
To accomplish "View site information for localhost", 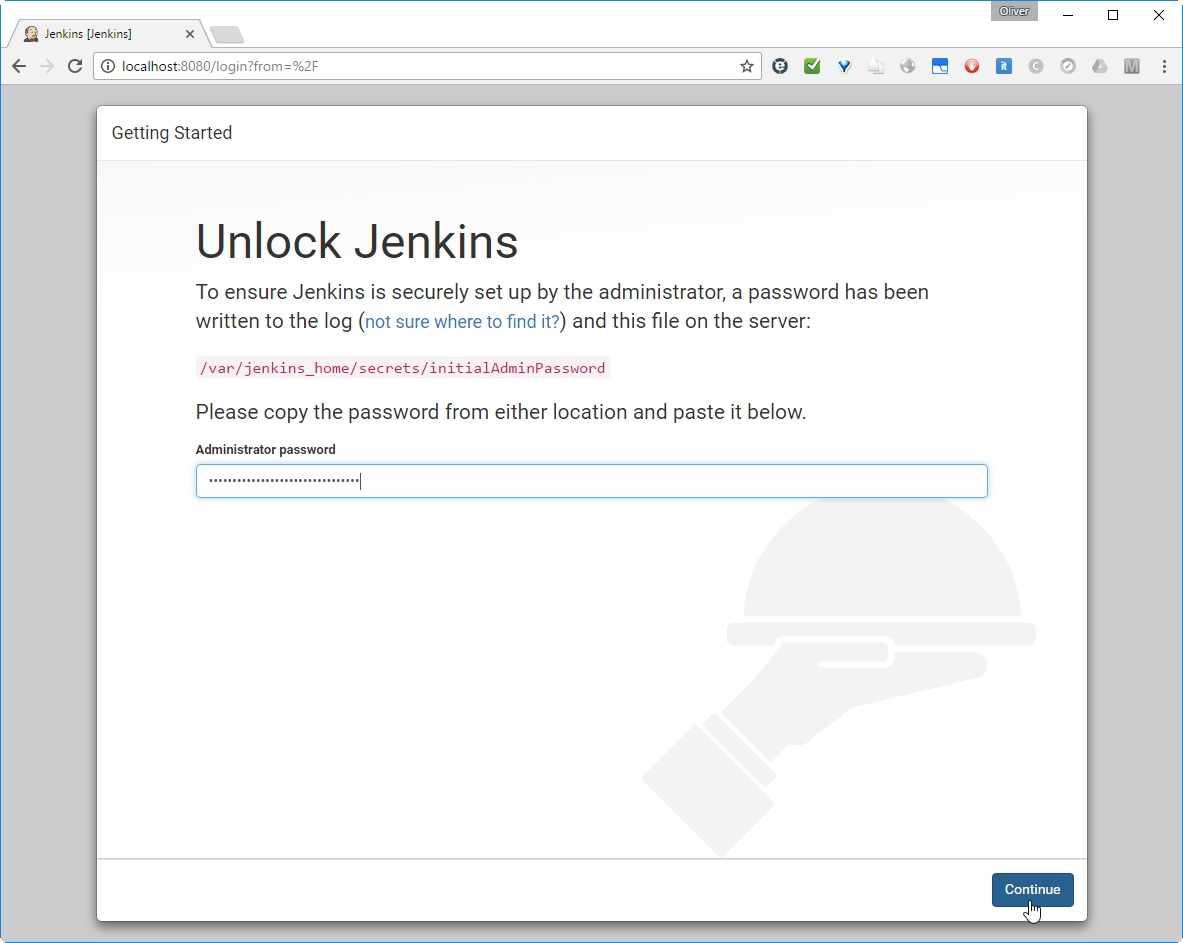I will (x=109, y=66).
